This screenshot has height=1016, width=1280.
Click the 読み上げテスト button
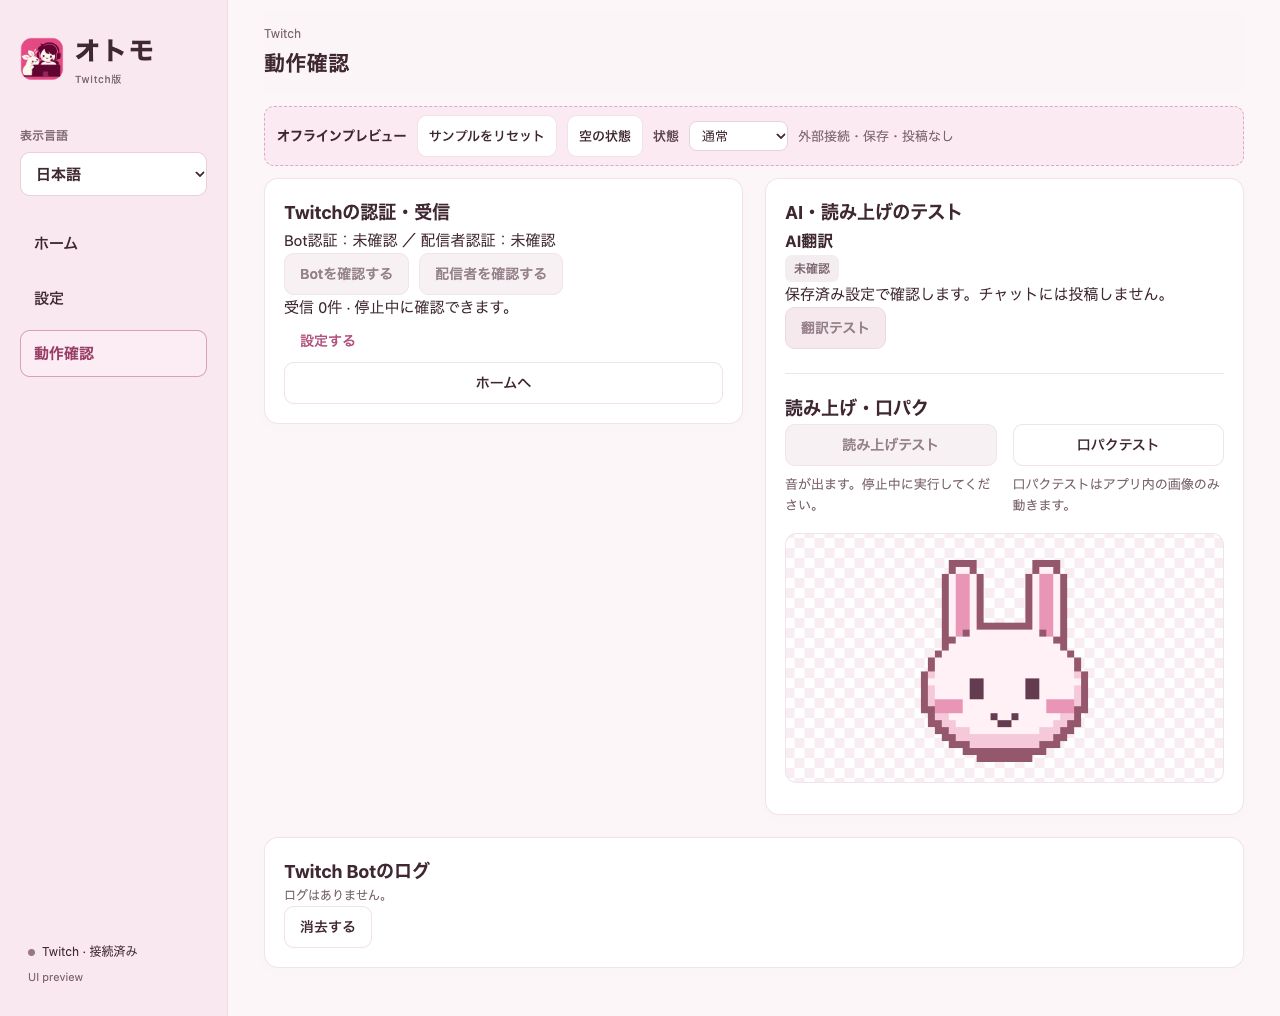click(890, 445)
